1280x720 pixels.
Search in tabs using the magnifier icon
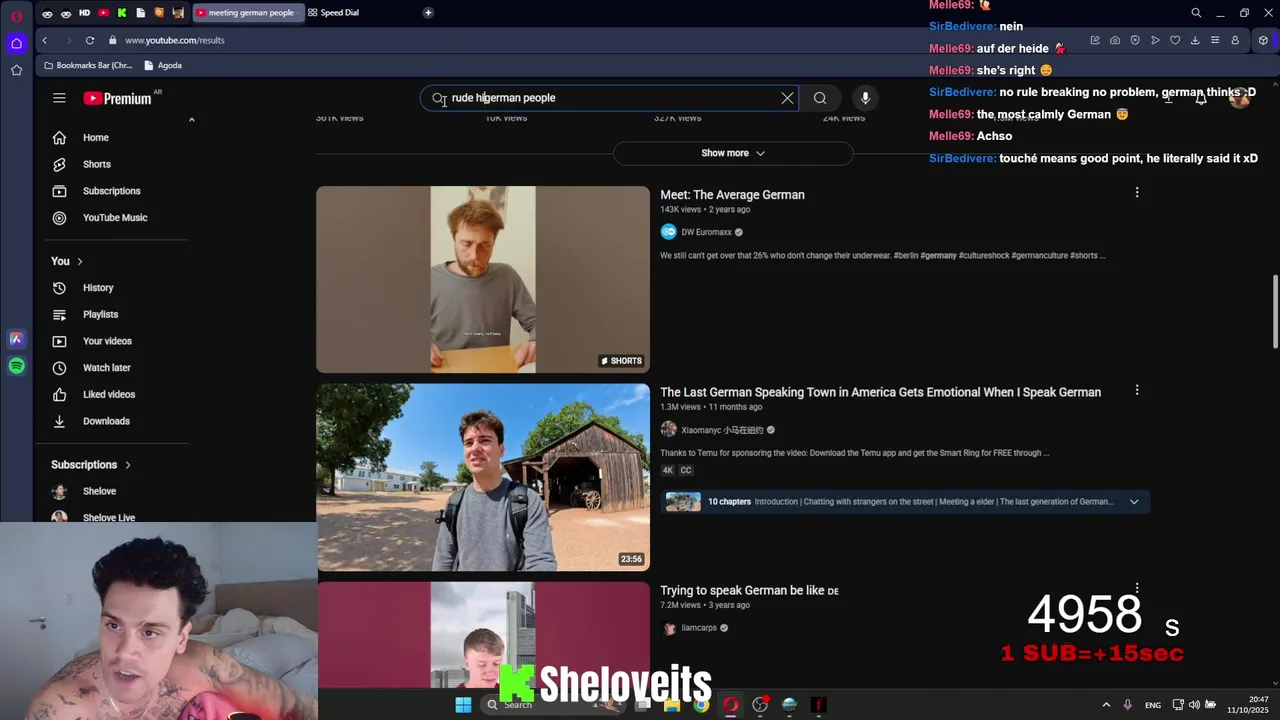coord(1196,13)
